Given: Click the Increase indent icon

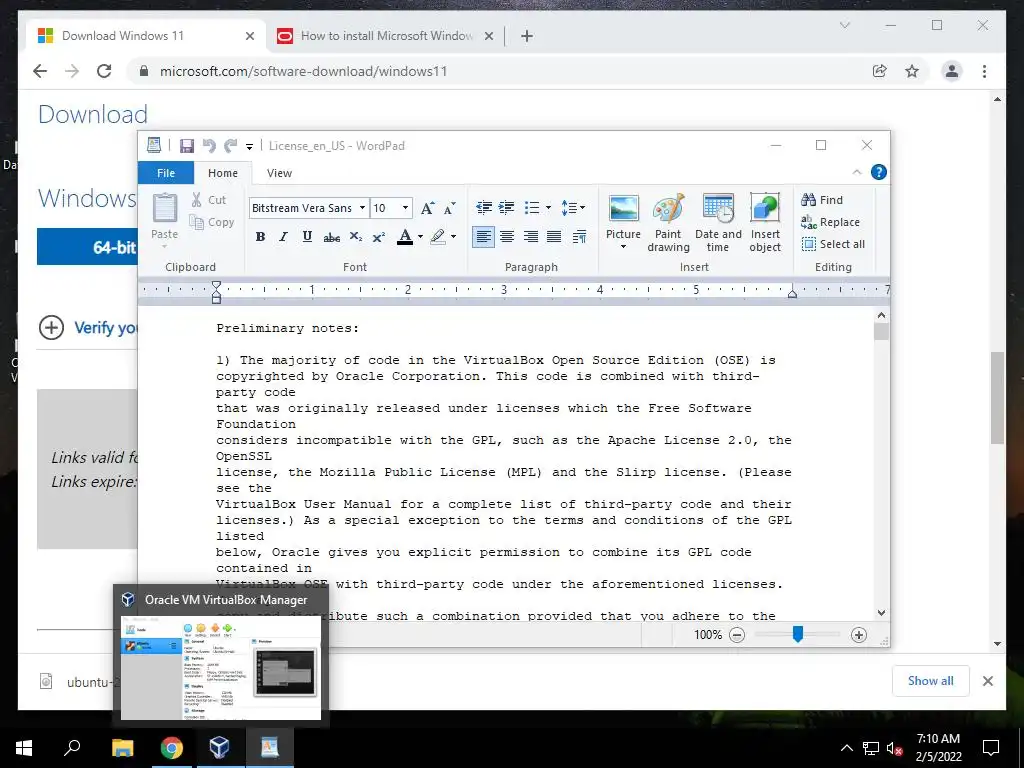Looking at the screenshot, I should [x=507, y=208].
